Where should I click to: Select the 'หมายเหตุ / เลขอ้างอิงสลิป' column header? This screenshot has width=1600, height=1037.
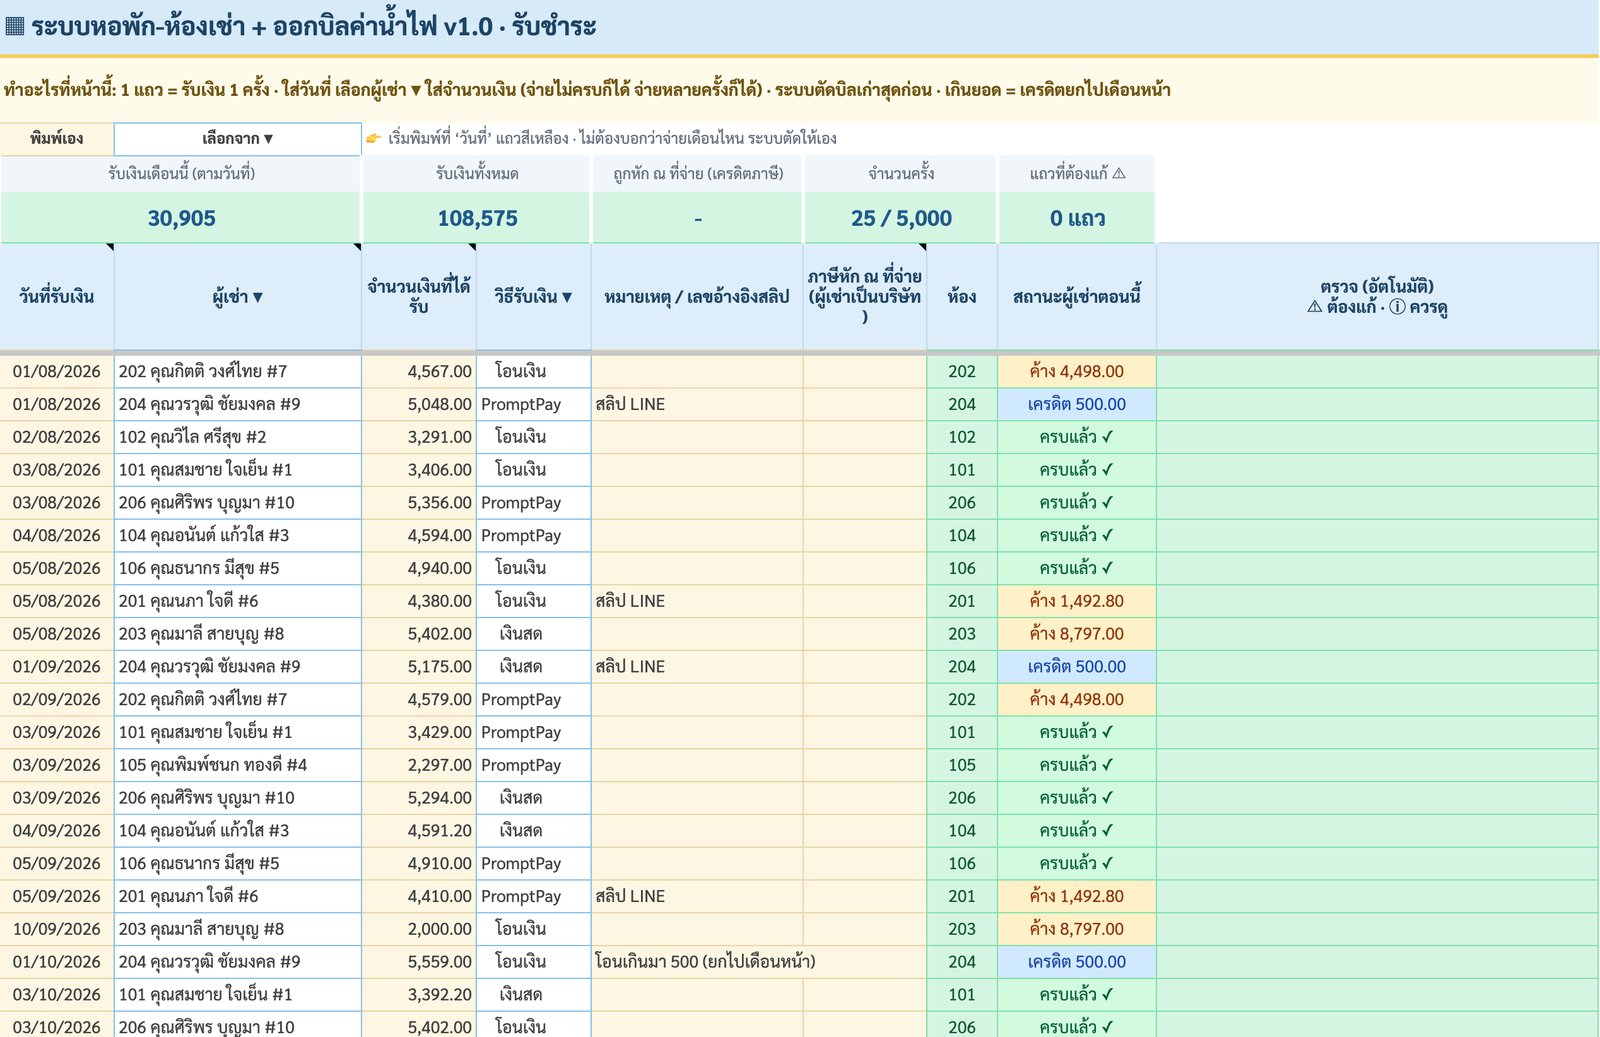click(697, 296)
